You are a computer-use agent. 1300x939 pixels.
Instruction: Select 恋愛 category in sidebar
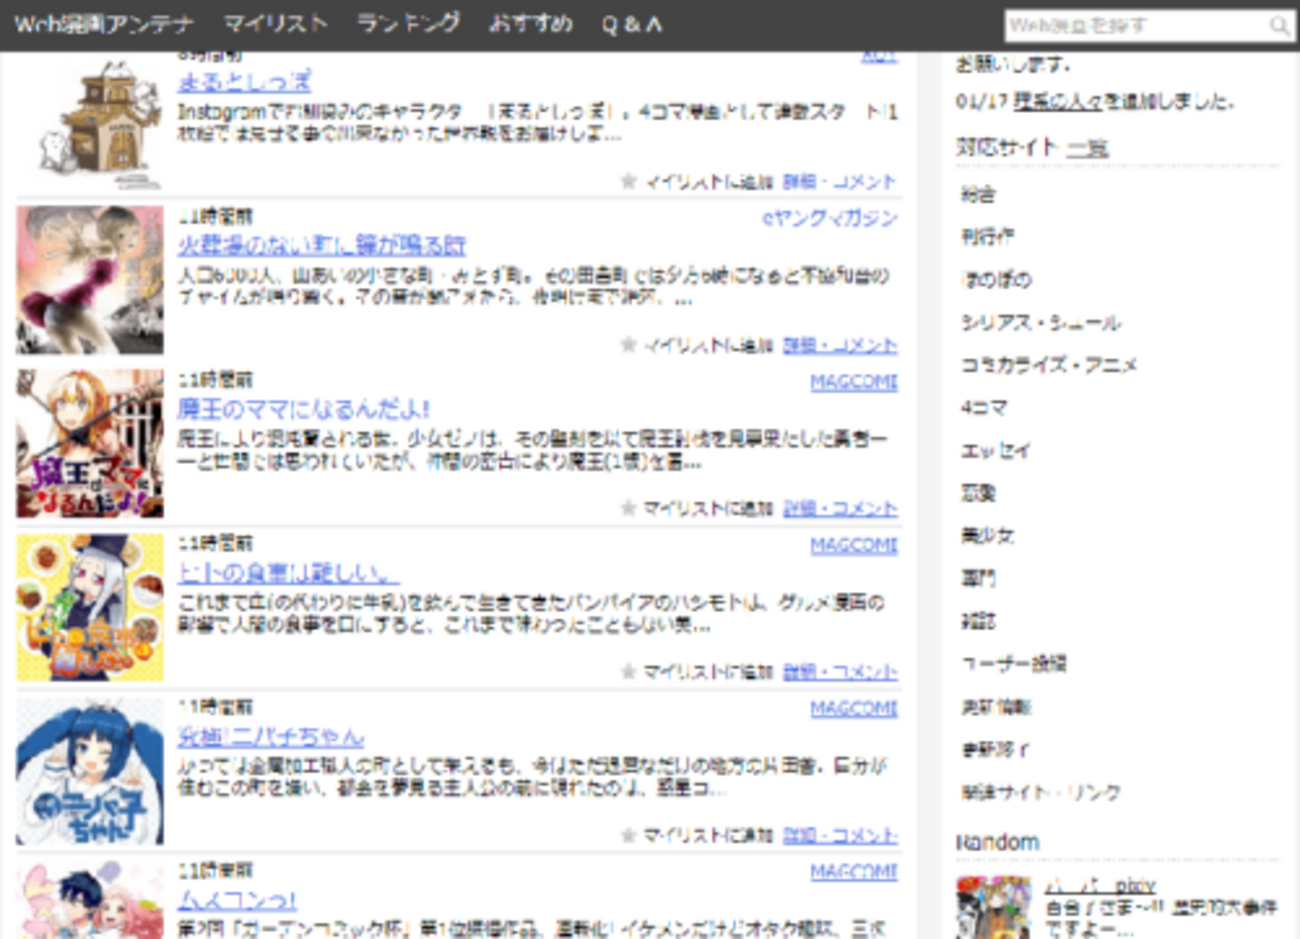click(978, 493)
